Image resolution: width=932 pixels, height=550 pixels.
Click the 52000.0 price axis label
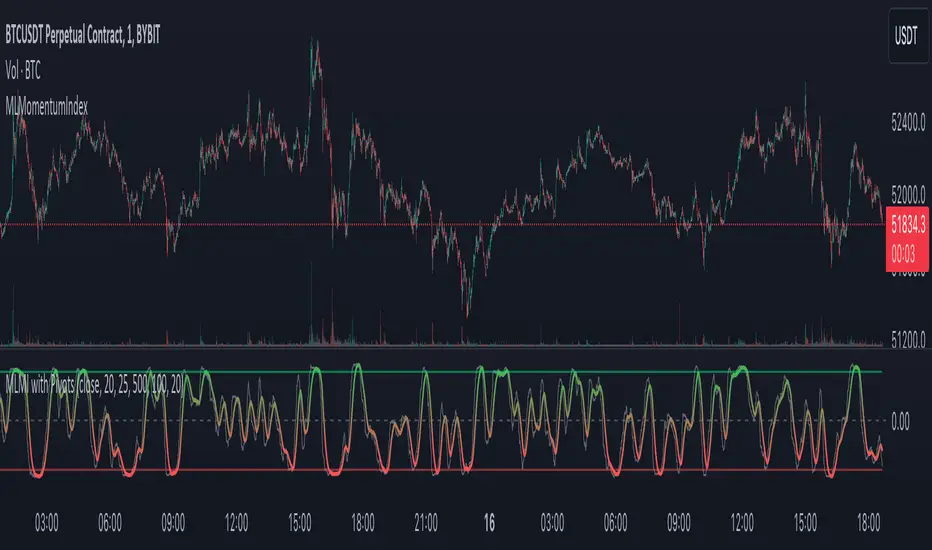click(908, 194)
